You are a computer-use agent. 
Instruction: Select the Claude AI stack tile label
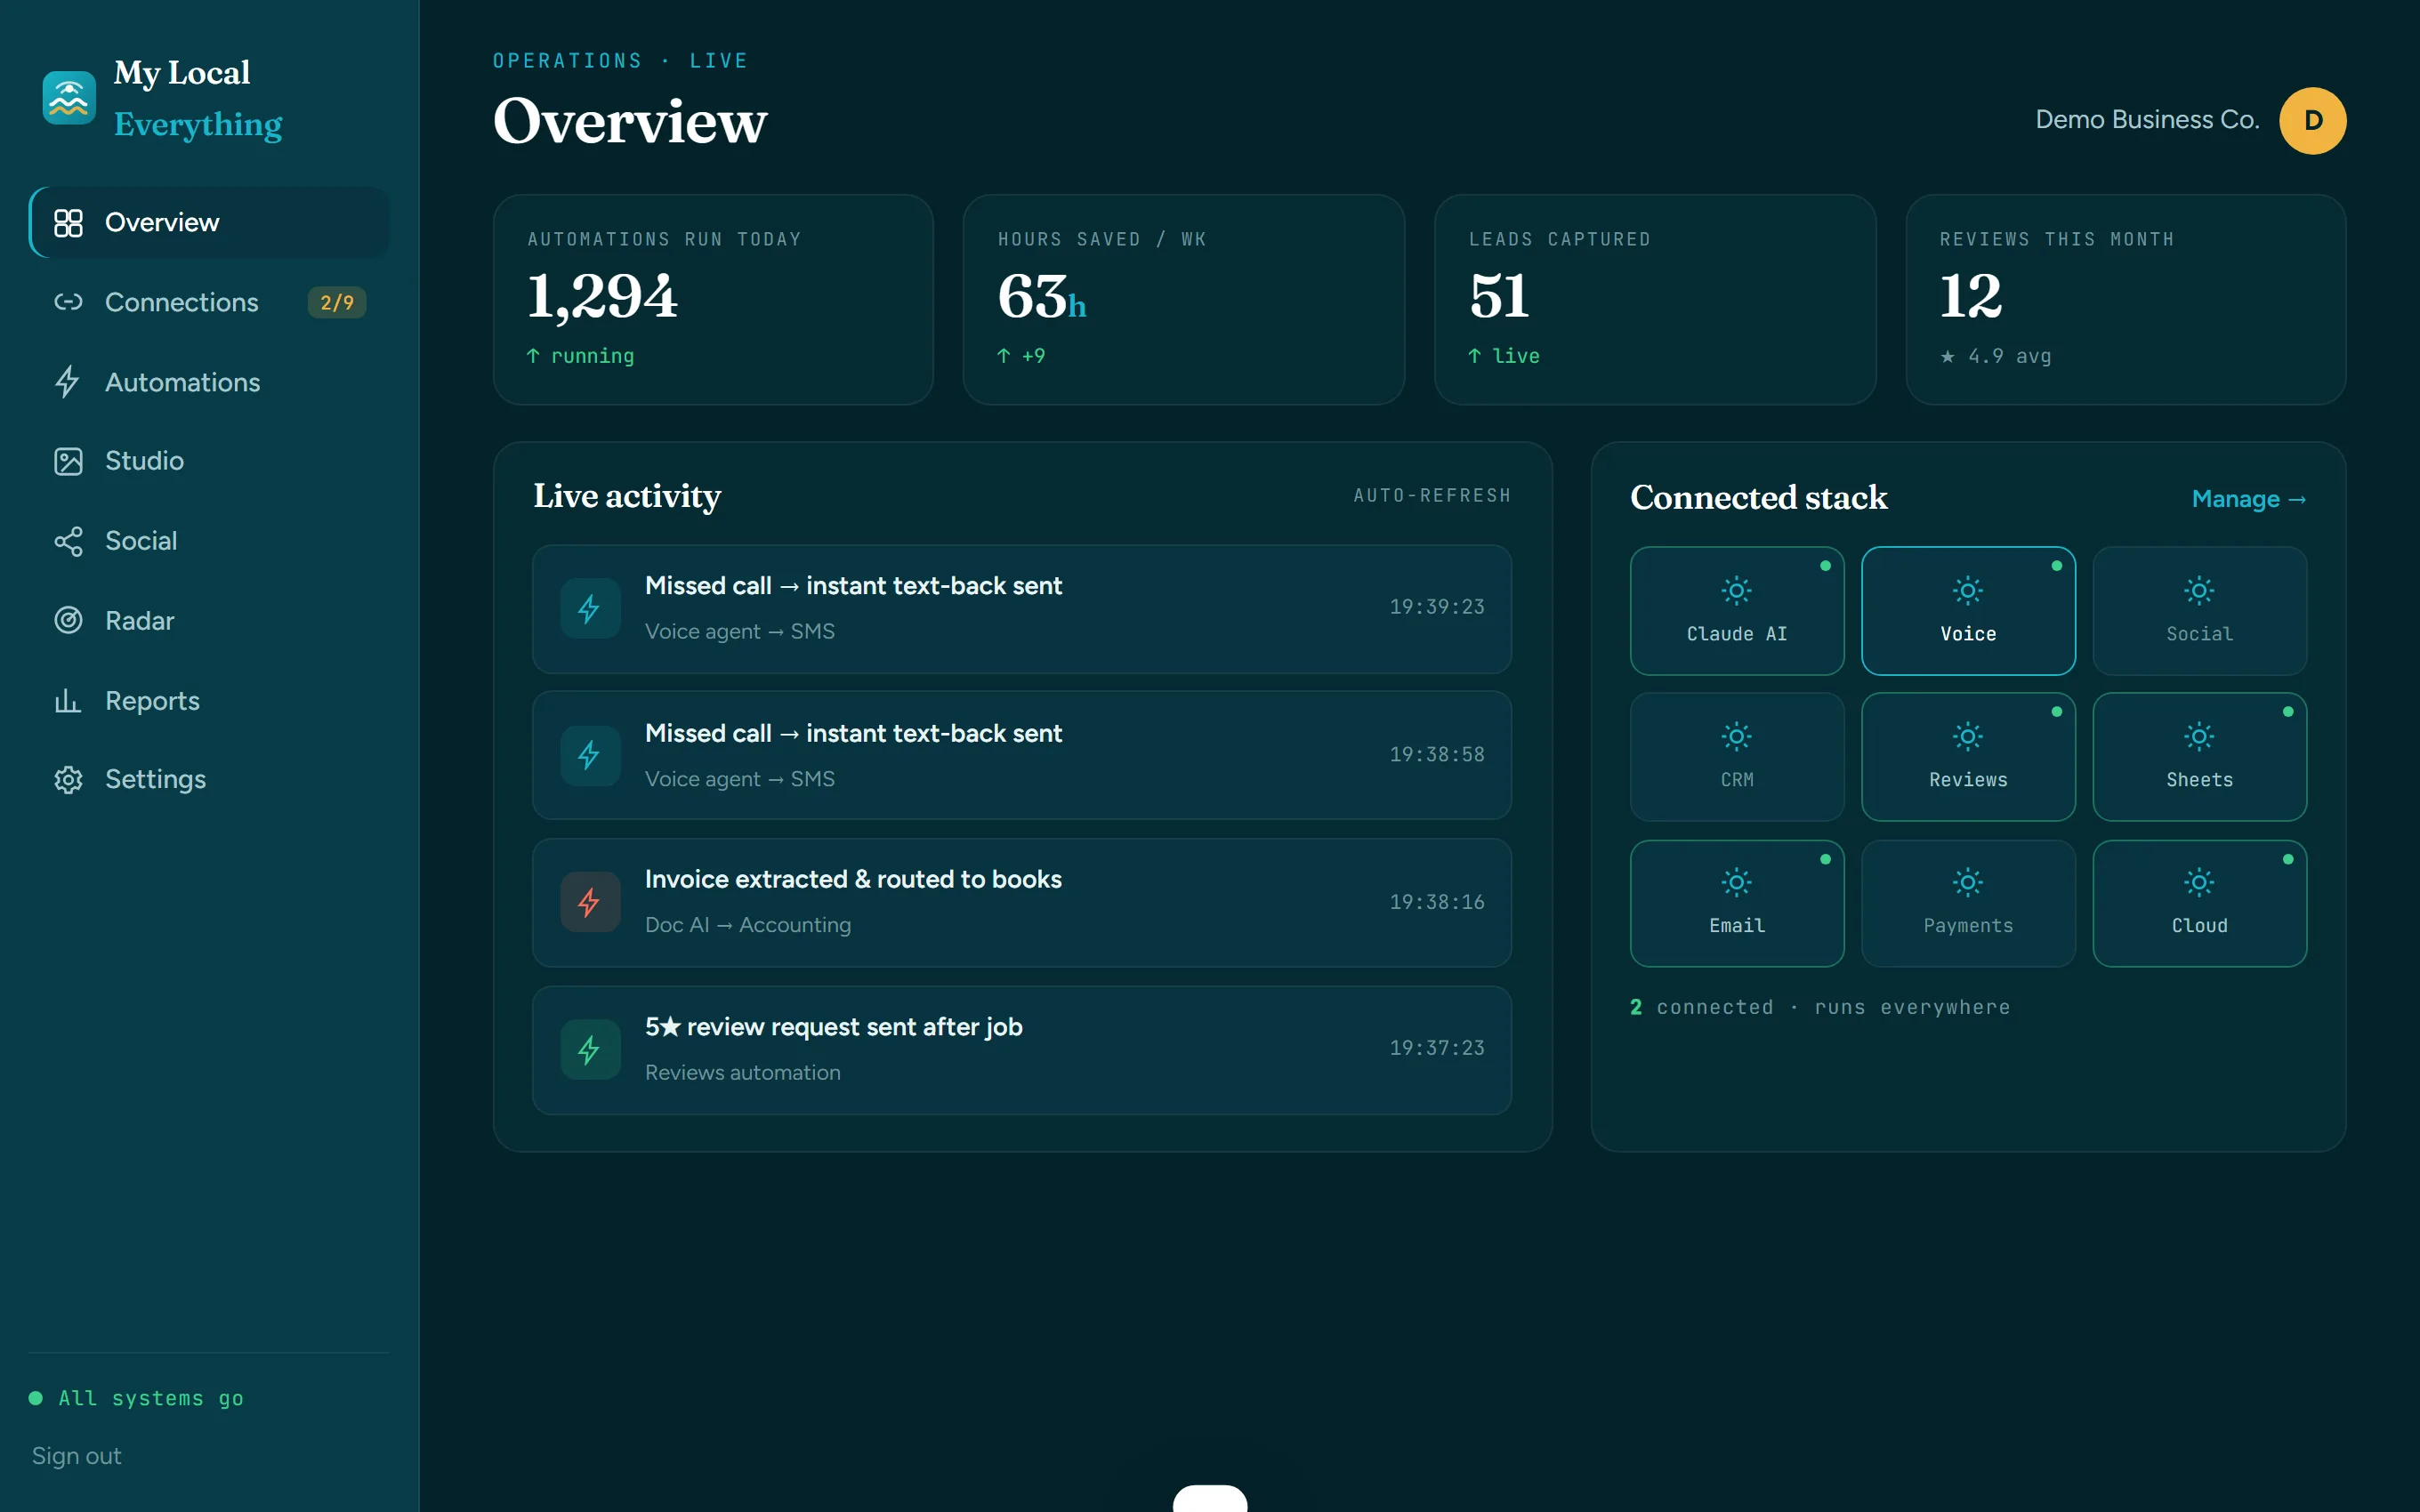point(1737,634)
